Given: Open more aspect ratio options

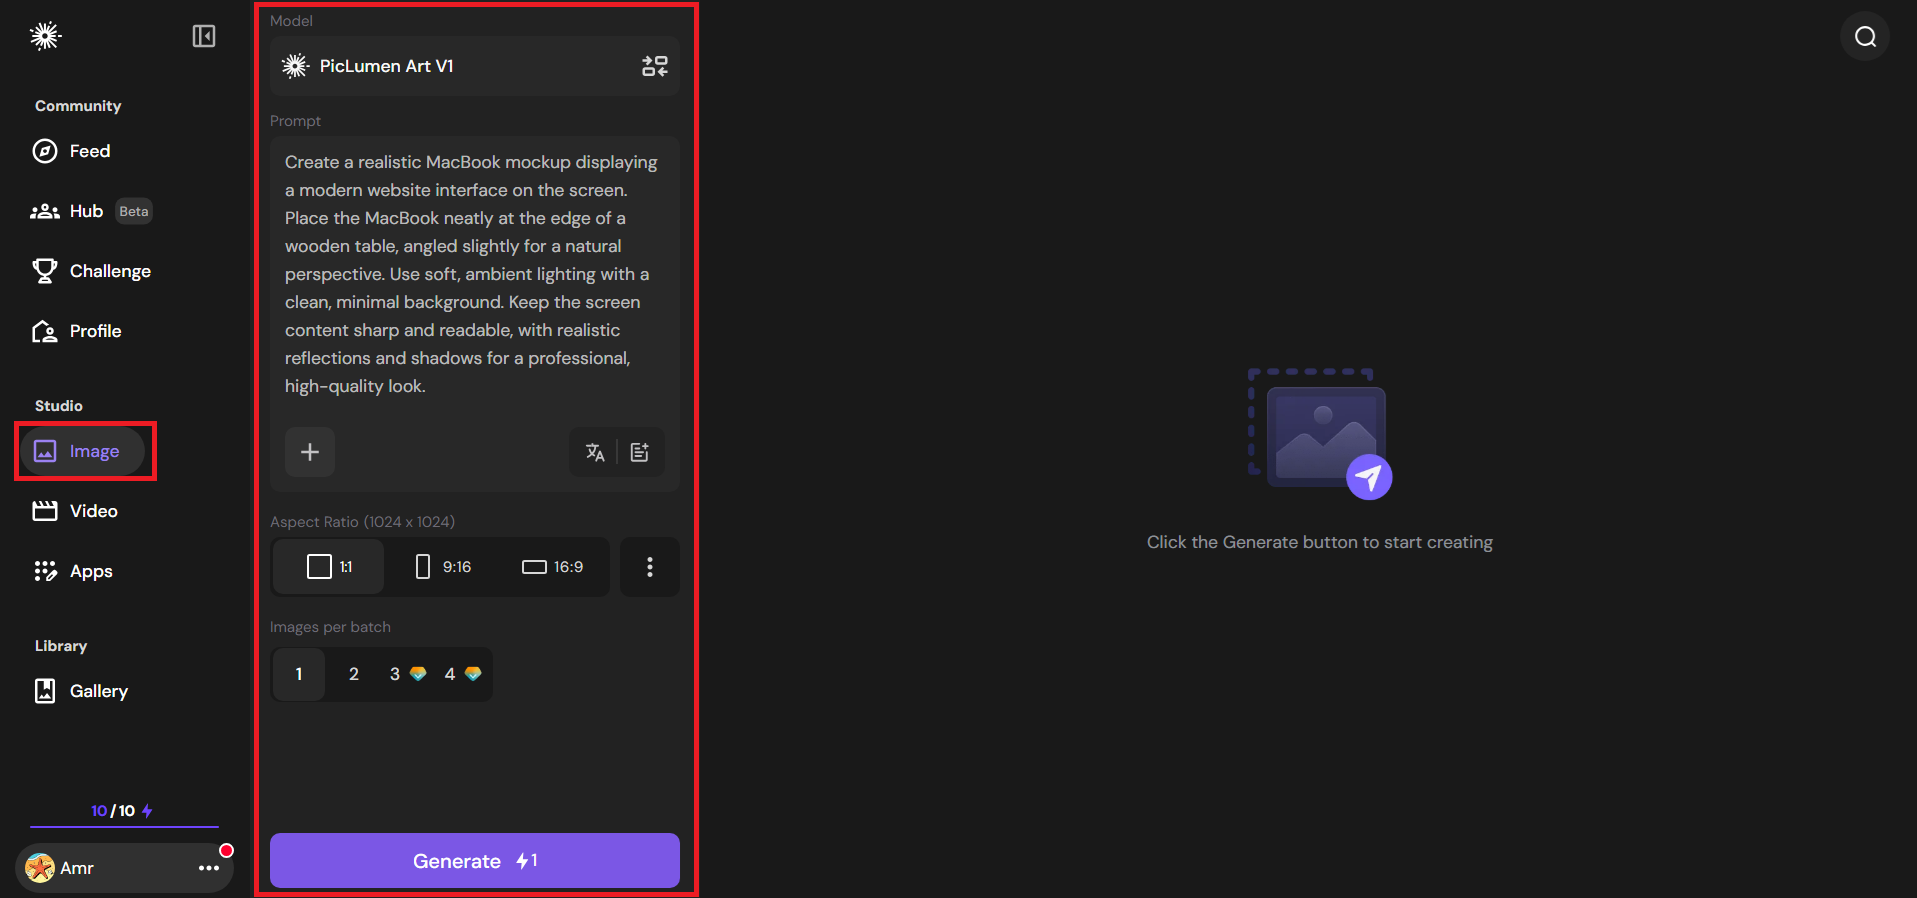Looking at the screenshot, I should pyautogui.click(x=650, y=567).
